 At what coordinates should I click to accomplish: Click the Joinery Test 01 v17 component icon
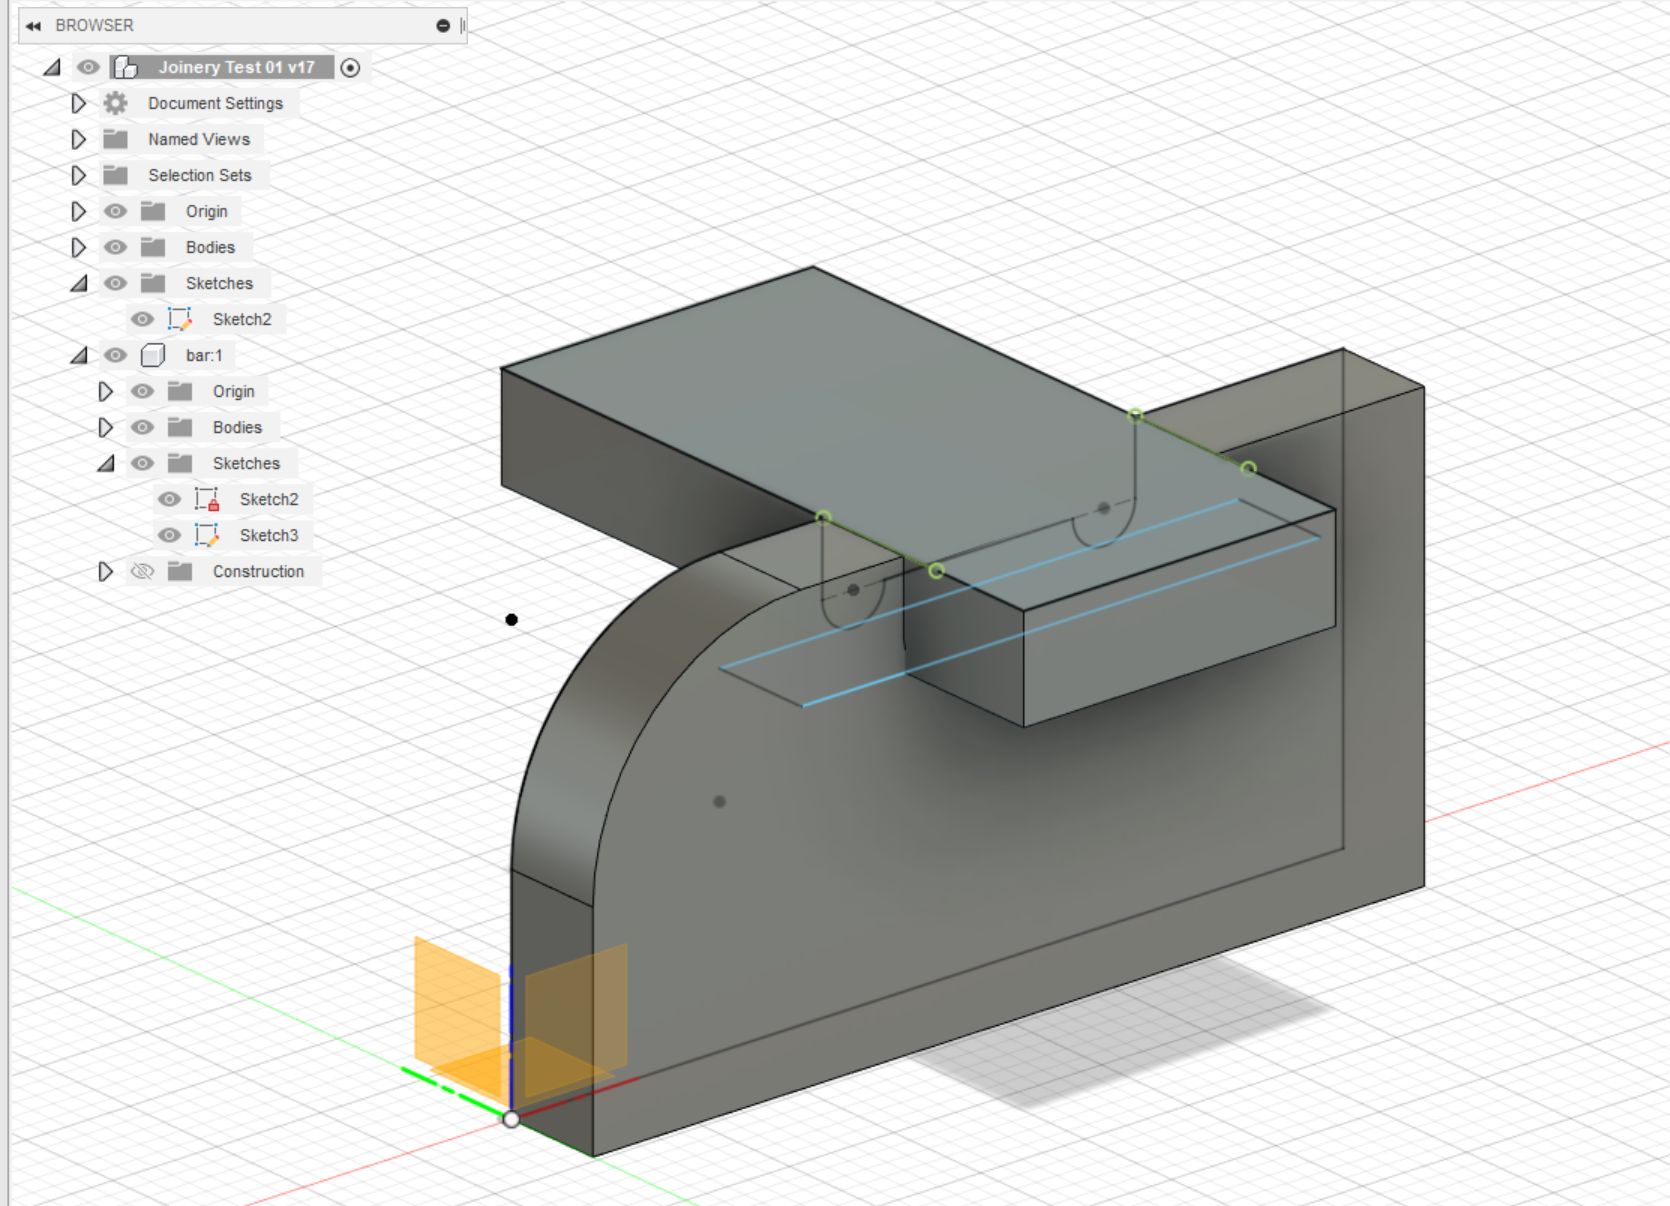[x=125, y=67]
